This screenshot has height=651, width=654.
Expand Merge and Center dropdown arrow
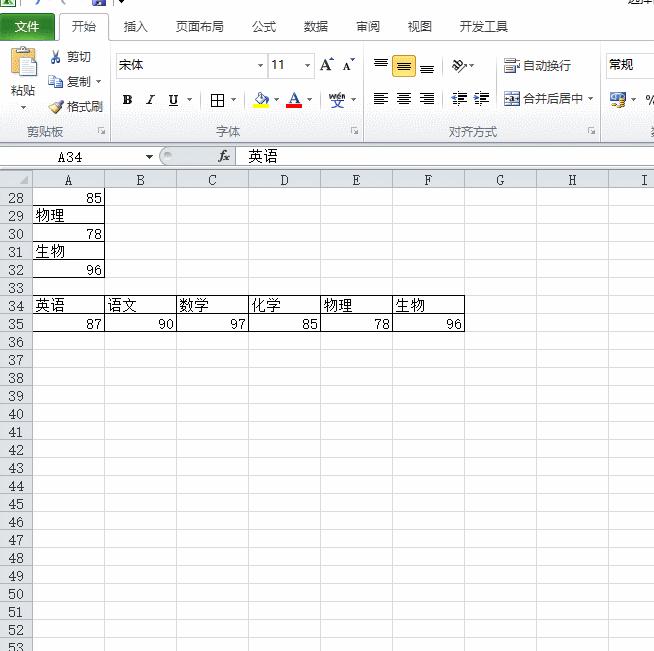(590, 99)
